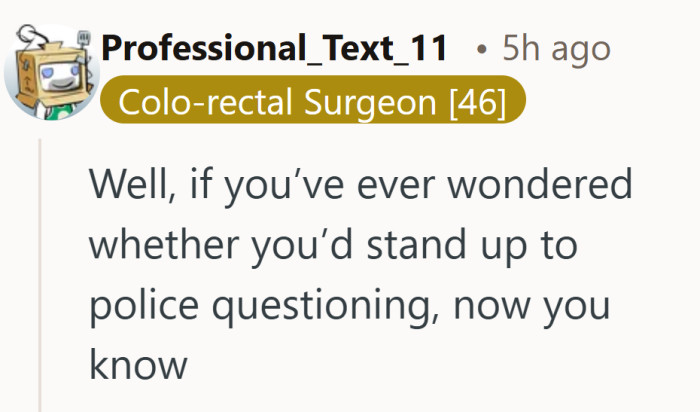Open the Professional_Text_11 profile link

[275, 47]
